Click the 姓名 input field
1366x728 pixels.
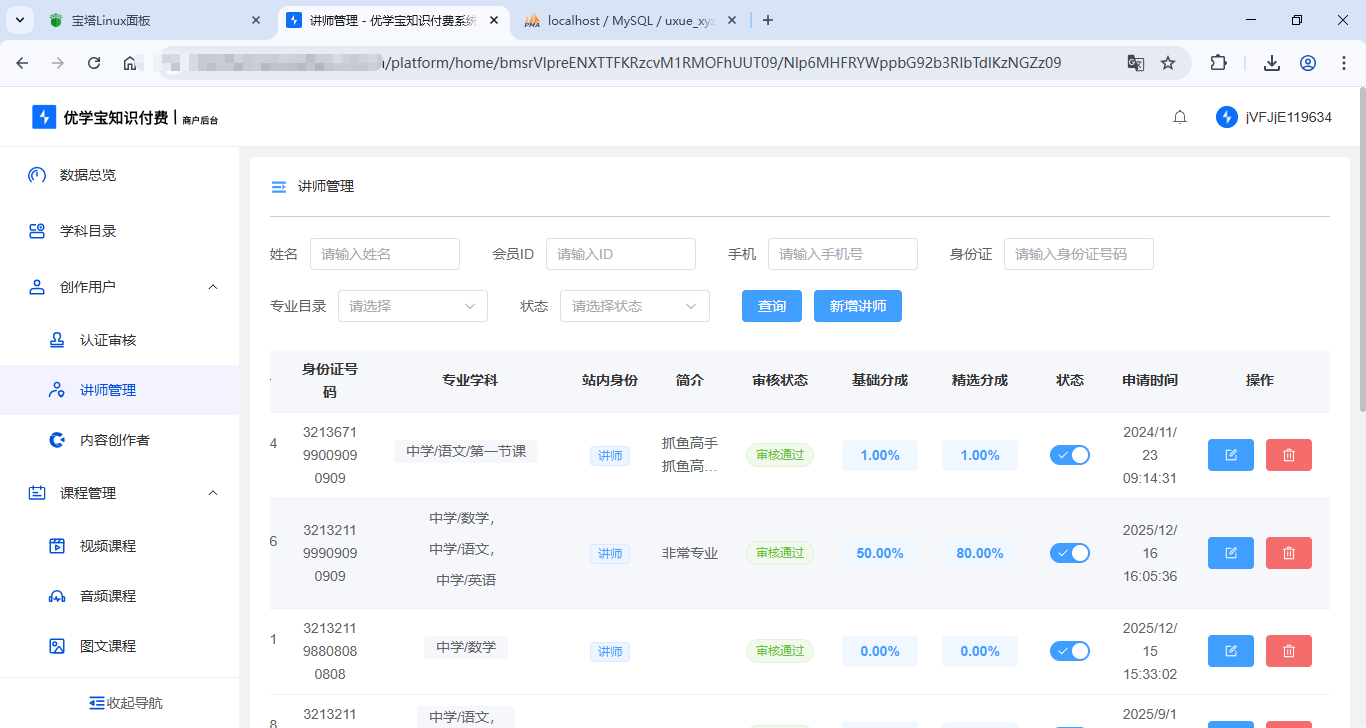point(384,254)
